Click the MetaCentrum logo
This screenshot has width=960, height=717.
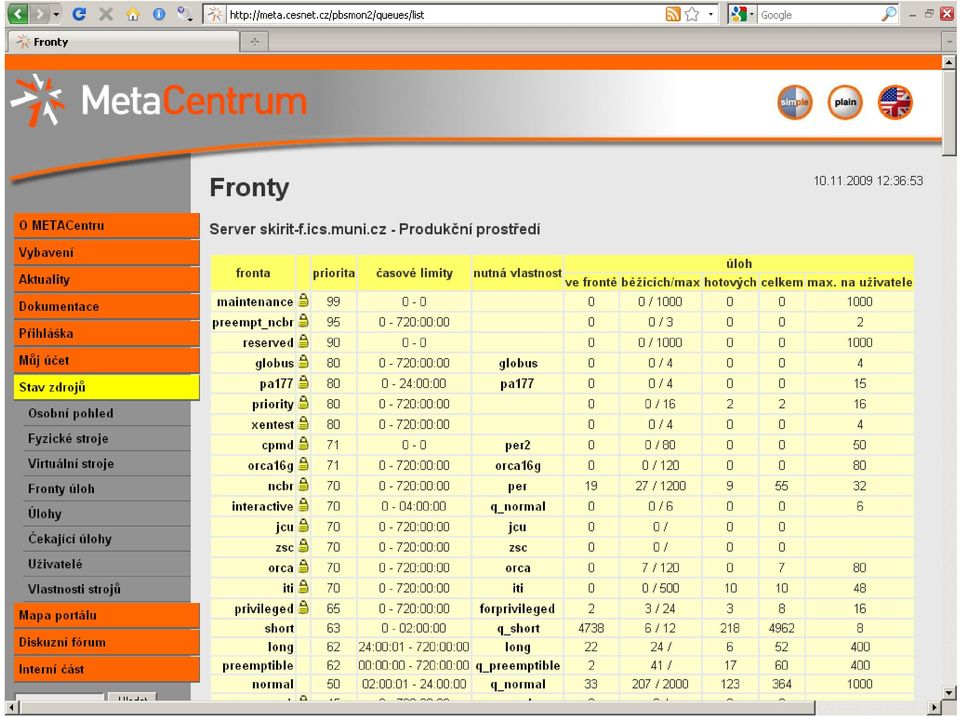point(159,100)
